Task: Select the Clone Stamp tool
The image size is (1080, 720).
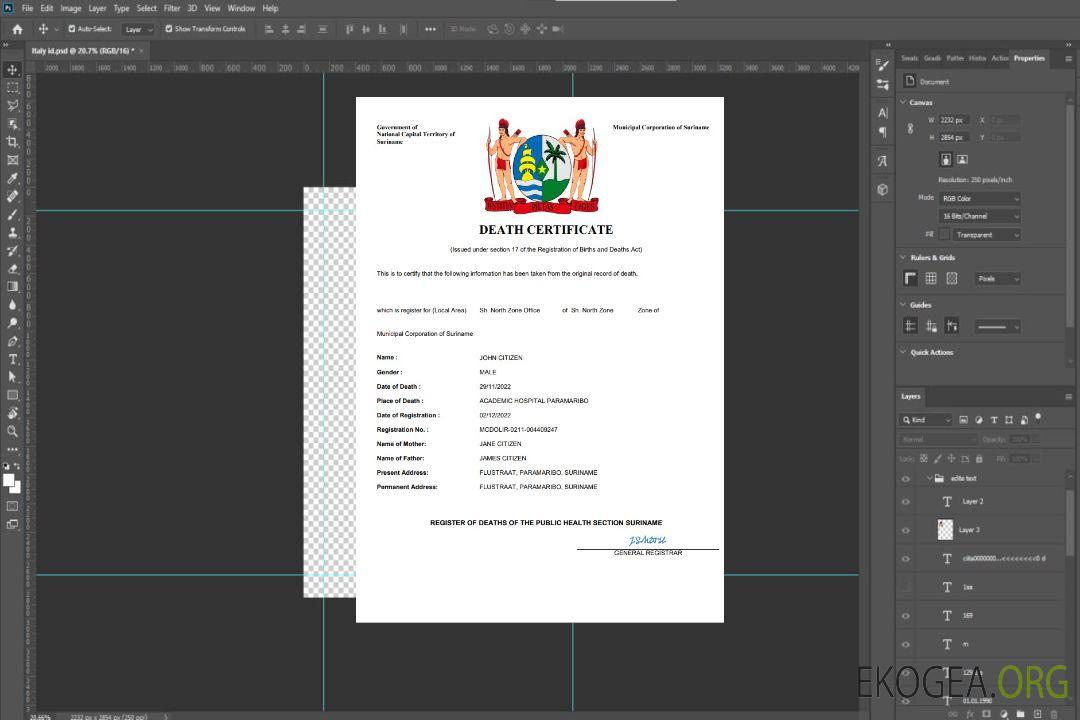Action: point(12,233)
